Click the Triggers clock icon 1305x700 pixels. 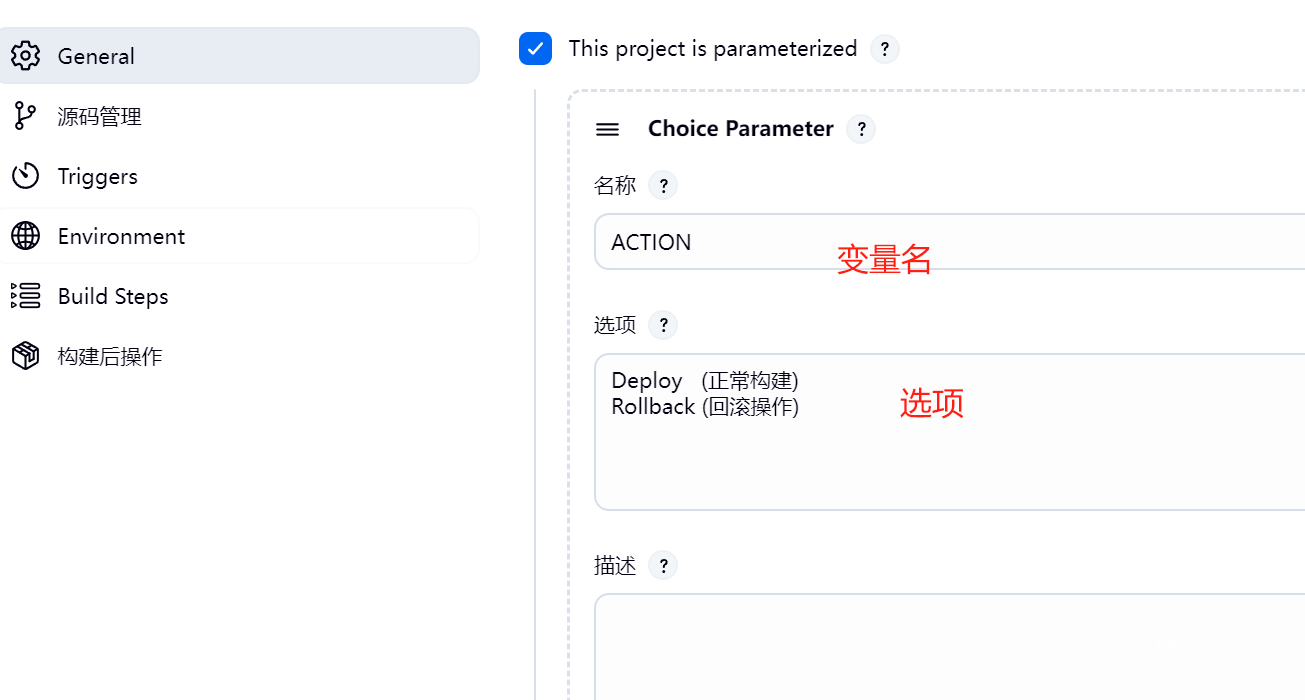click(x=25, y=176)
